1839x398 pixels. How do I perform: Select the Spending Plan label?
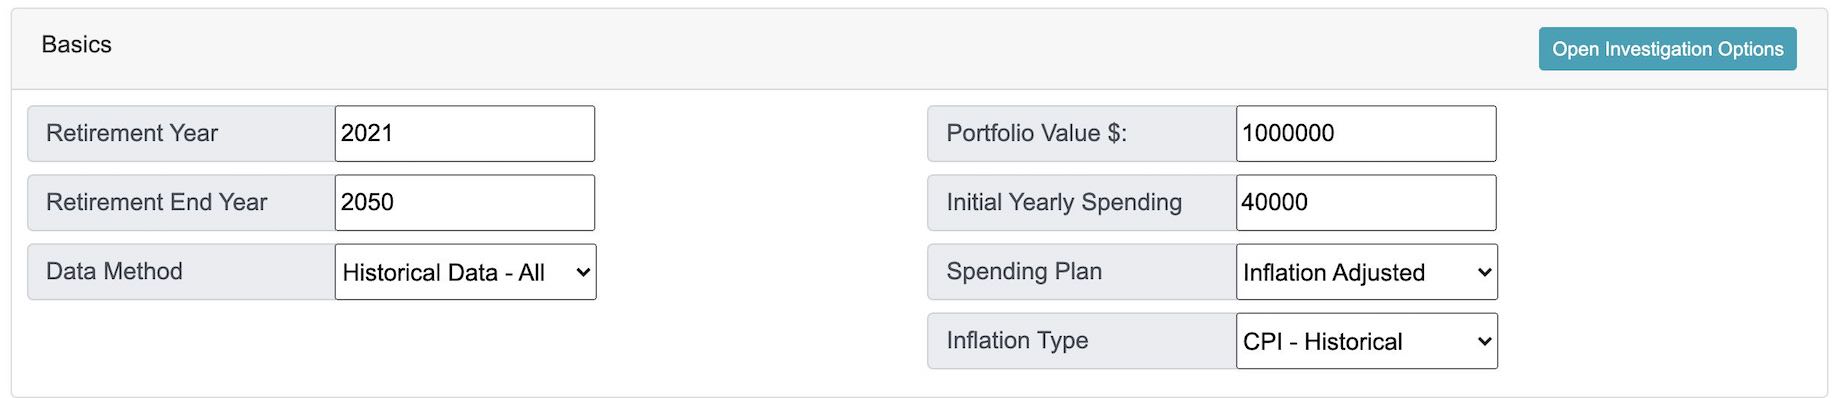1024,271
